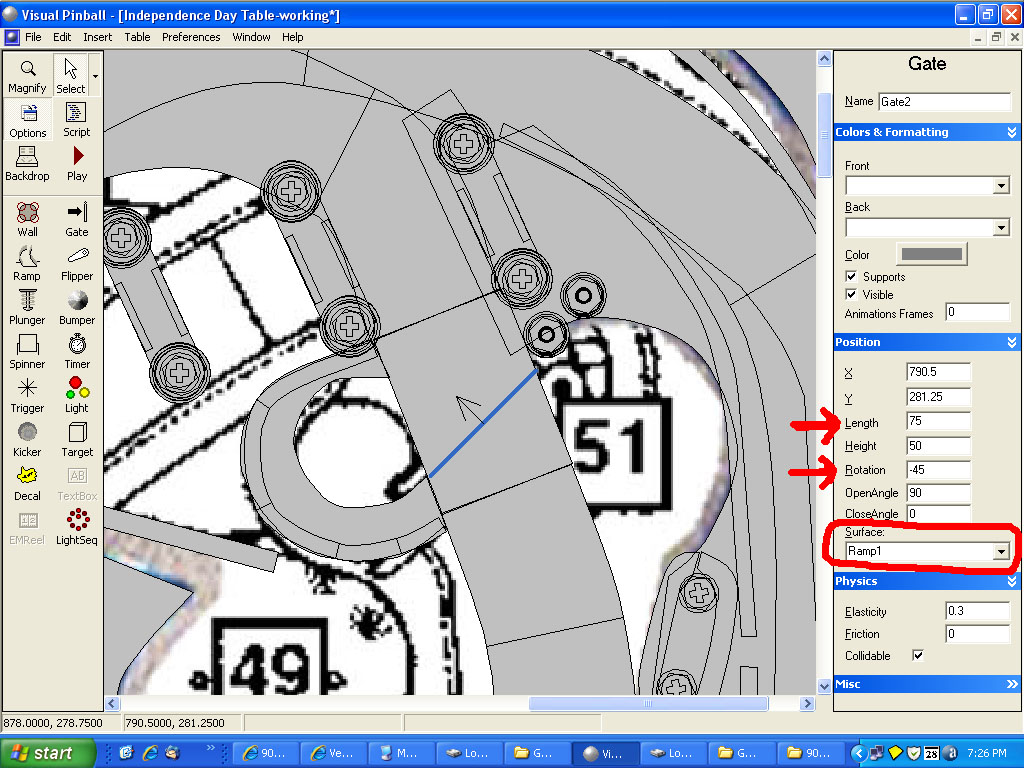Viewport: 1024px width, 768px height.
Task: Open the Front image dropdown
Action: (1000, 186)
